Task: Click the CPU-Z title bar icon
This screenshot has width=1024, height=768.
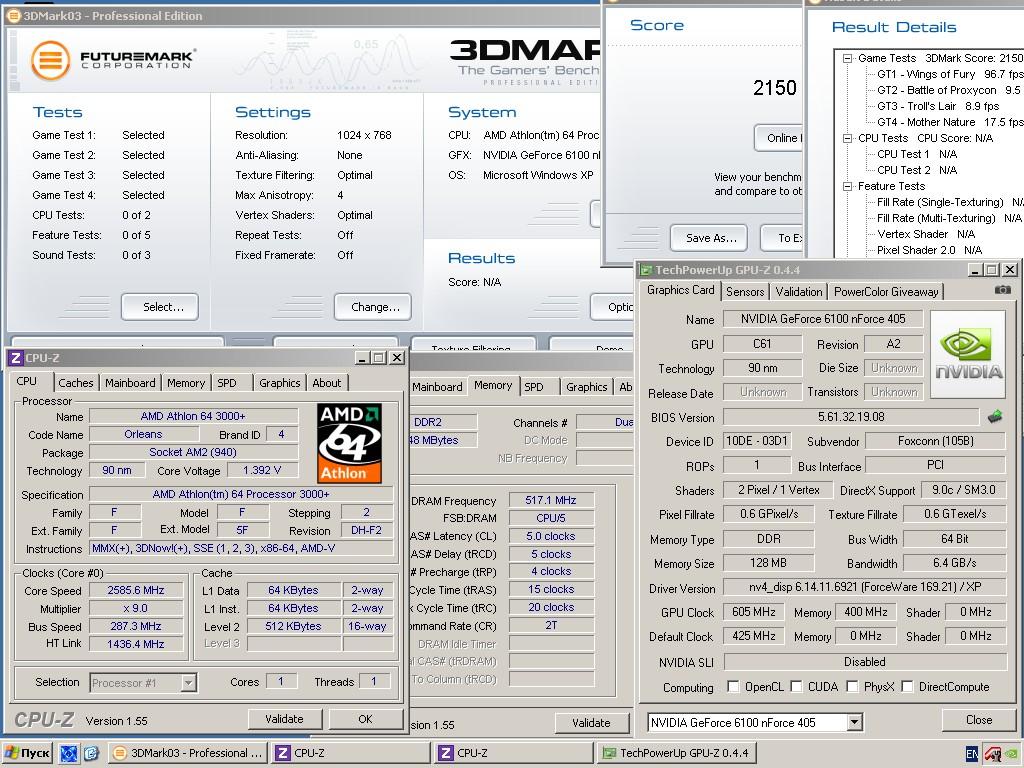Action: coord(16,358)
